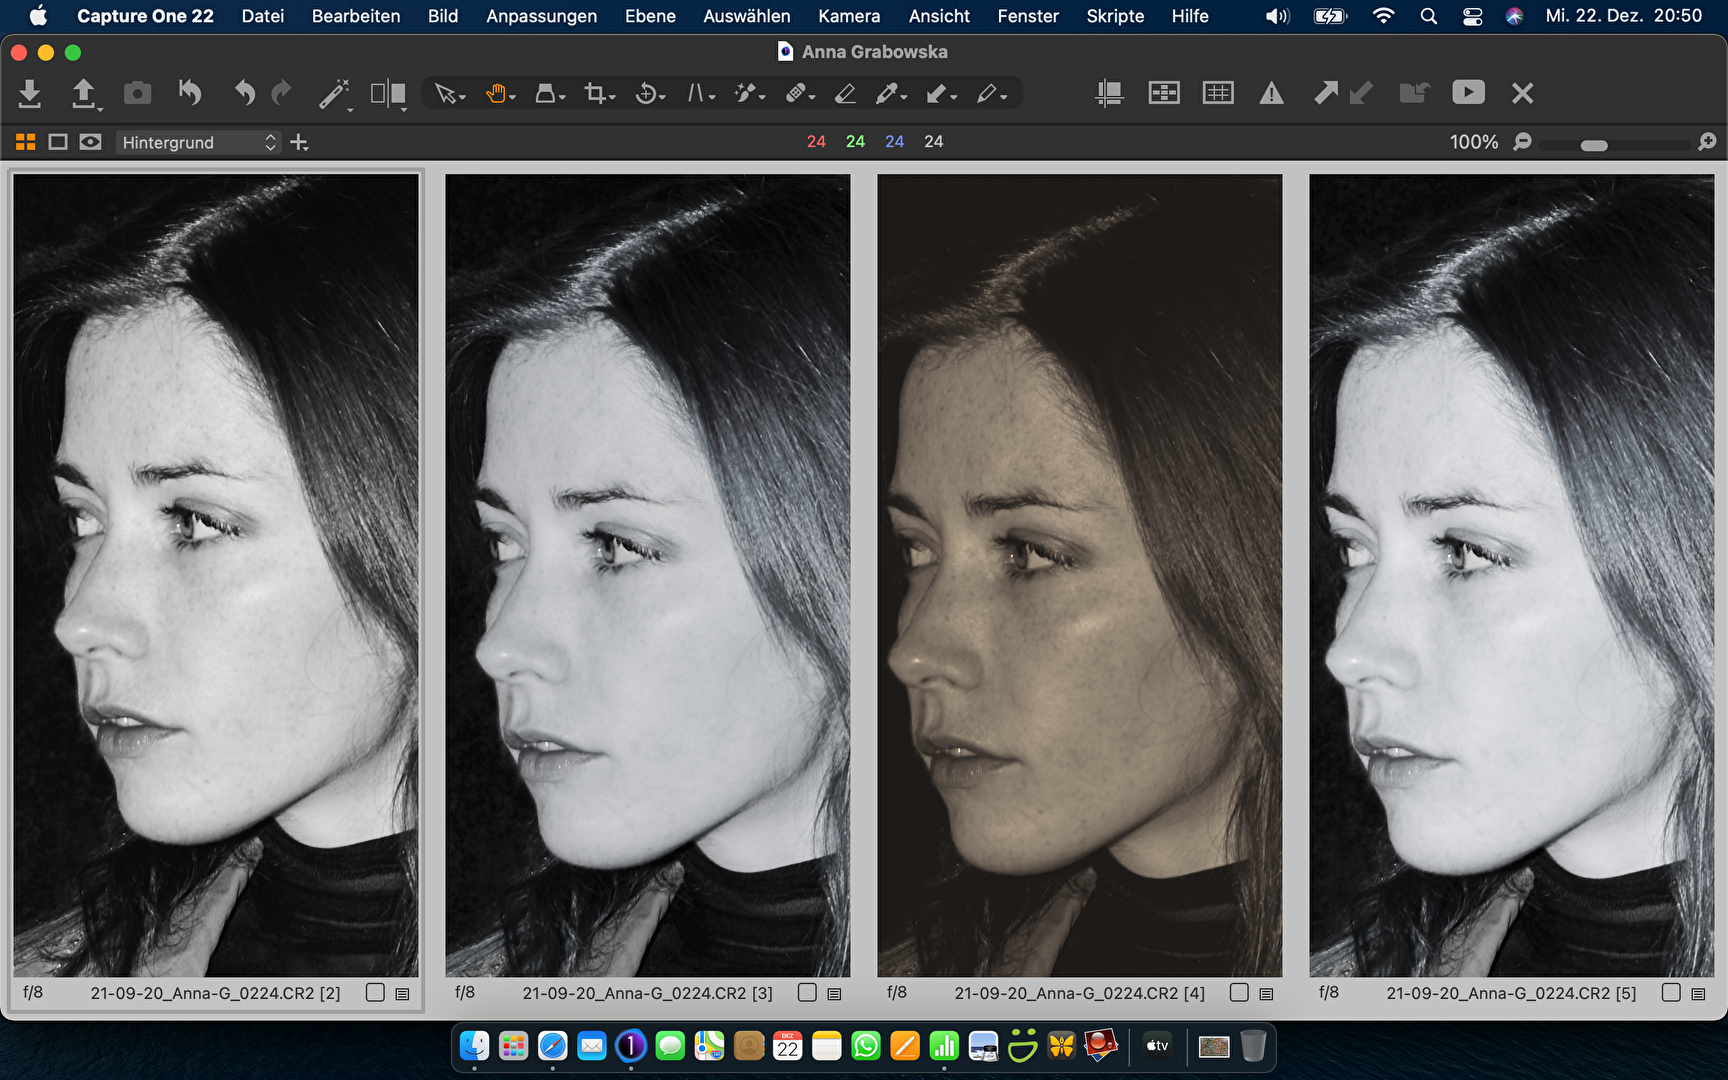1728x1080 pixels.
Task: Switch to single image viewer mode
Action: pyautogui.click(x=58, y=142)
